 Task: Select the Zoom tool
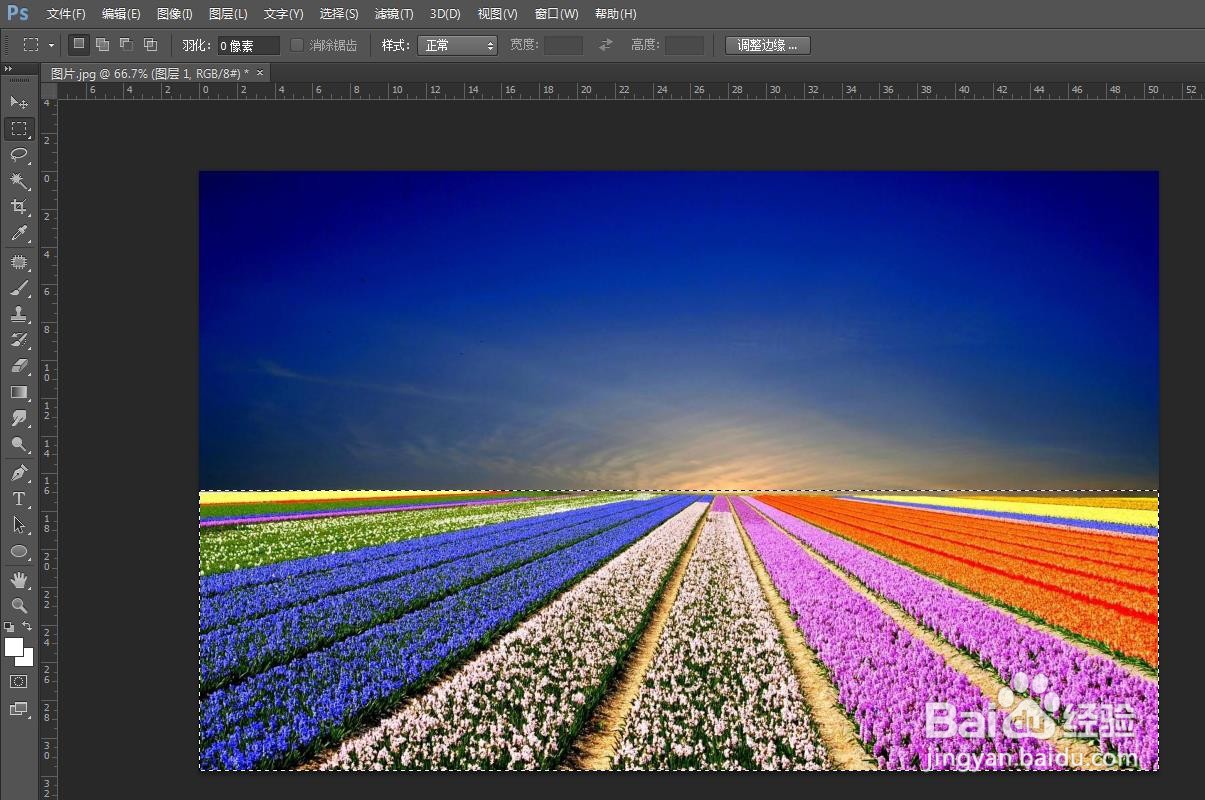(x=19, y=606)
